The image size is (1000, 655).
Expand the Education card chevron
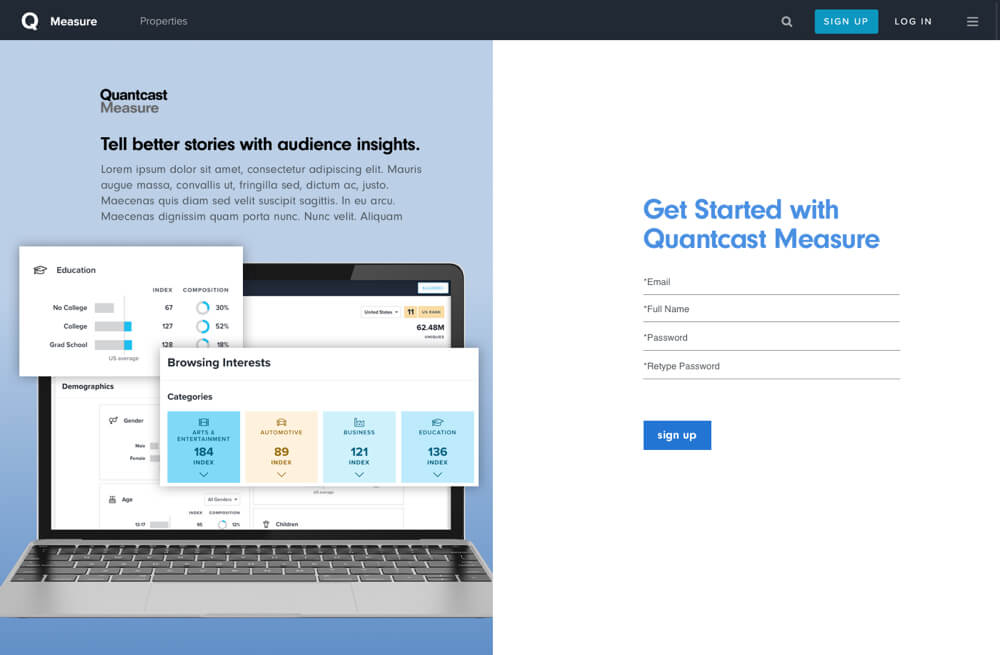tap(437, 475)
